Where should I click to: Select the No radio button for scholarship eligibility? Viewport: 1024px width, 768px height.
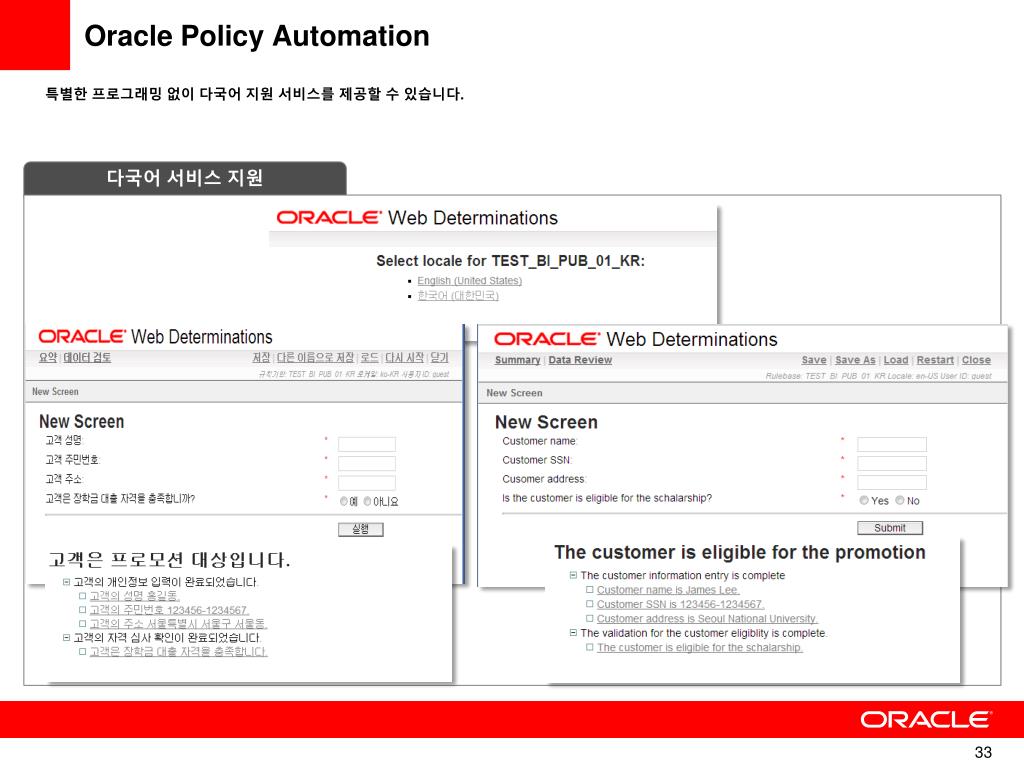[x=900, y=500]
